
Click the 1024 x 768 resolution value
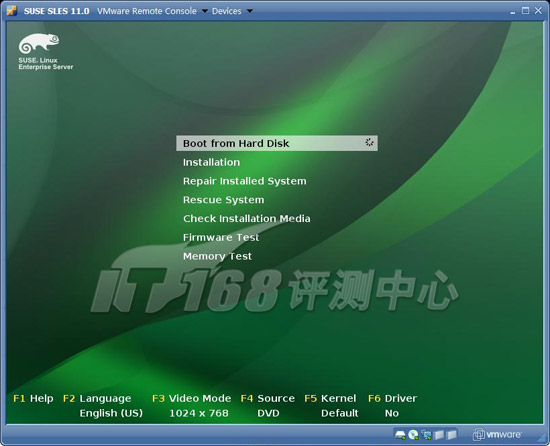pos(199,413)
